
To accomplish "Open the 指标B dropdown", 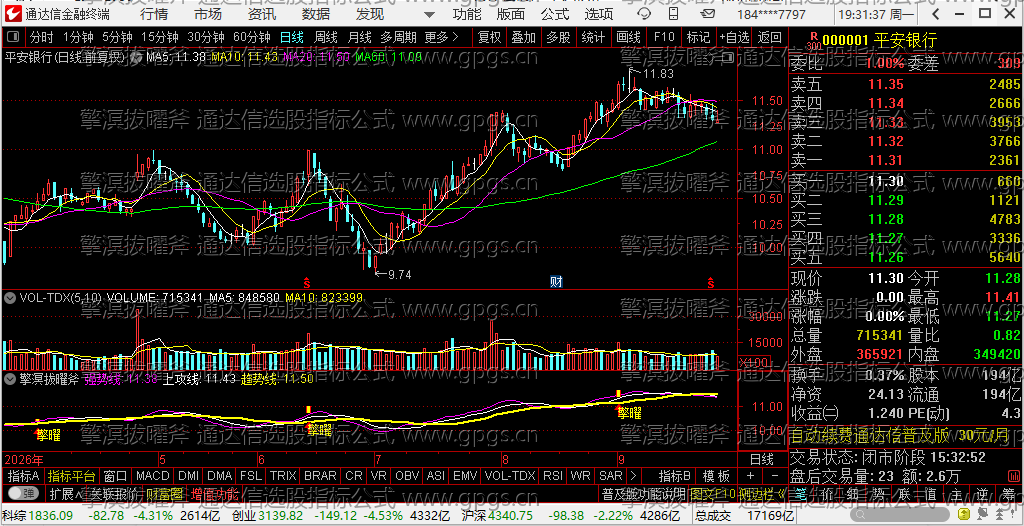I will point(675,476).
